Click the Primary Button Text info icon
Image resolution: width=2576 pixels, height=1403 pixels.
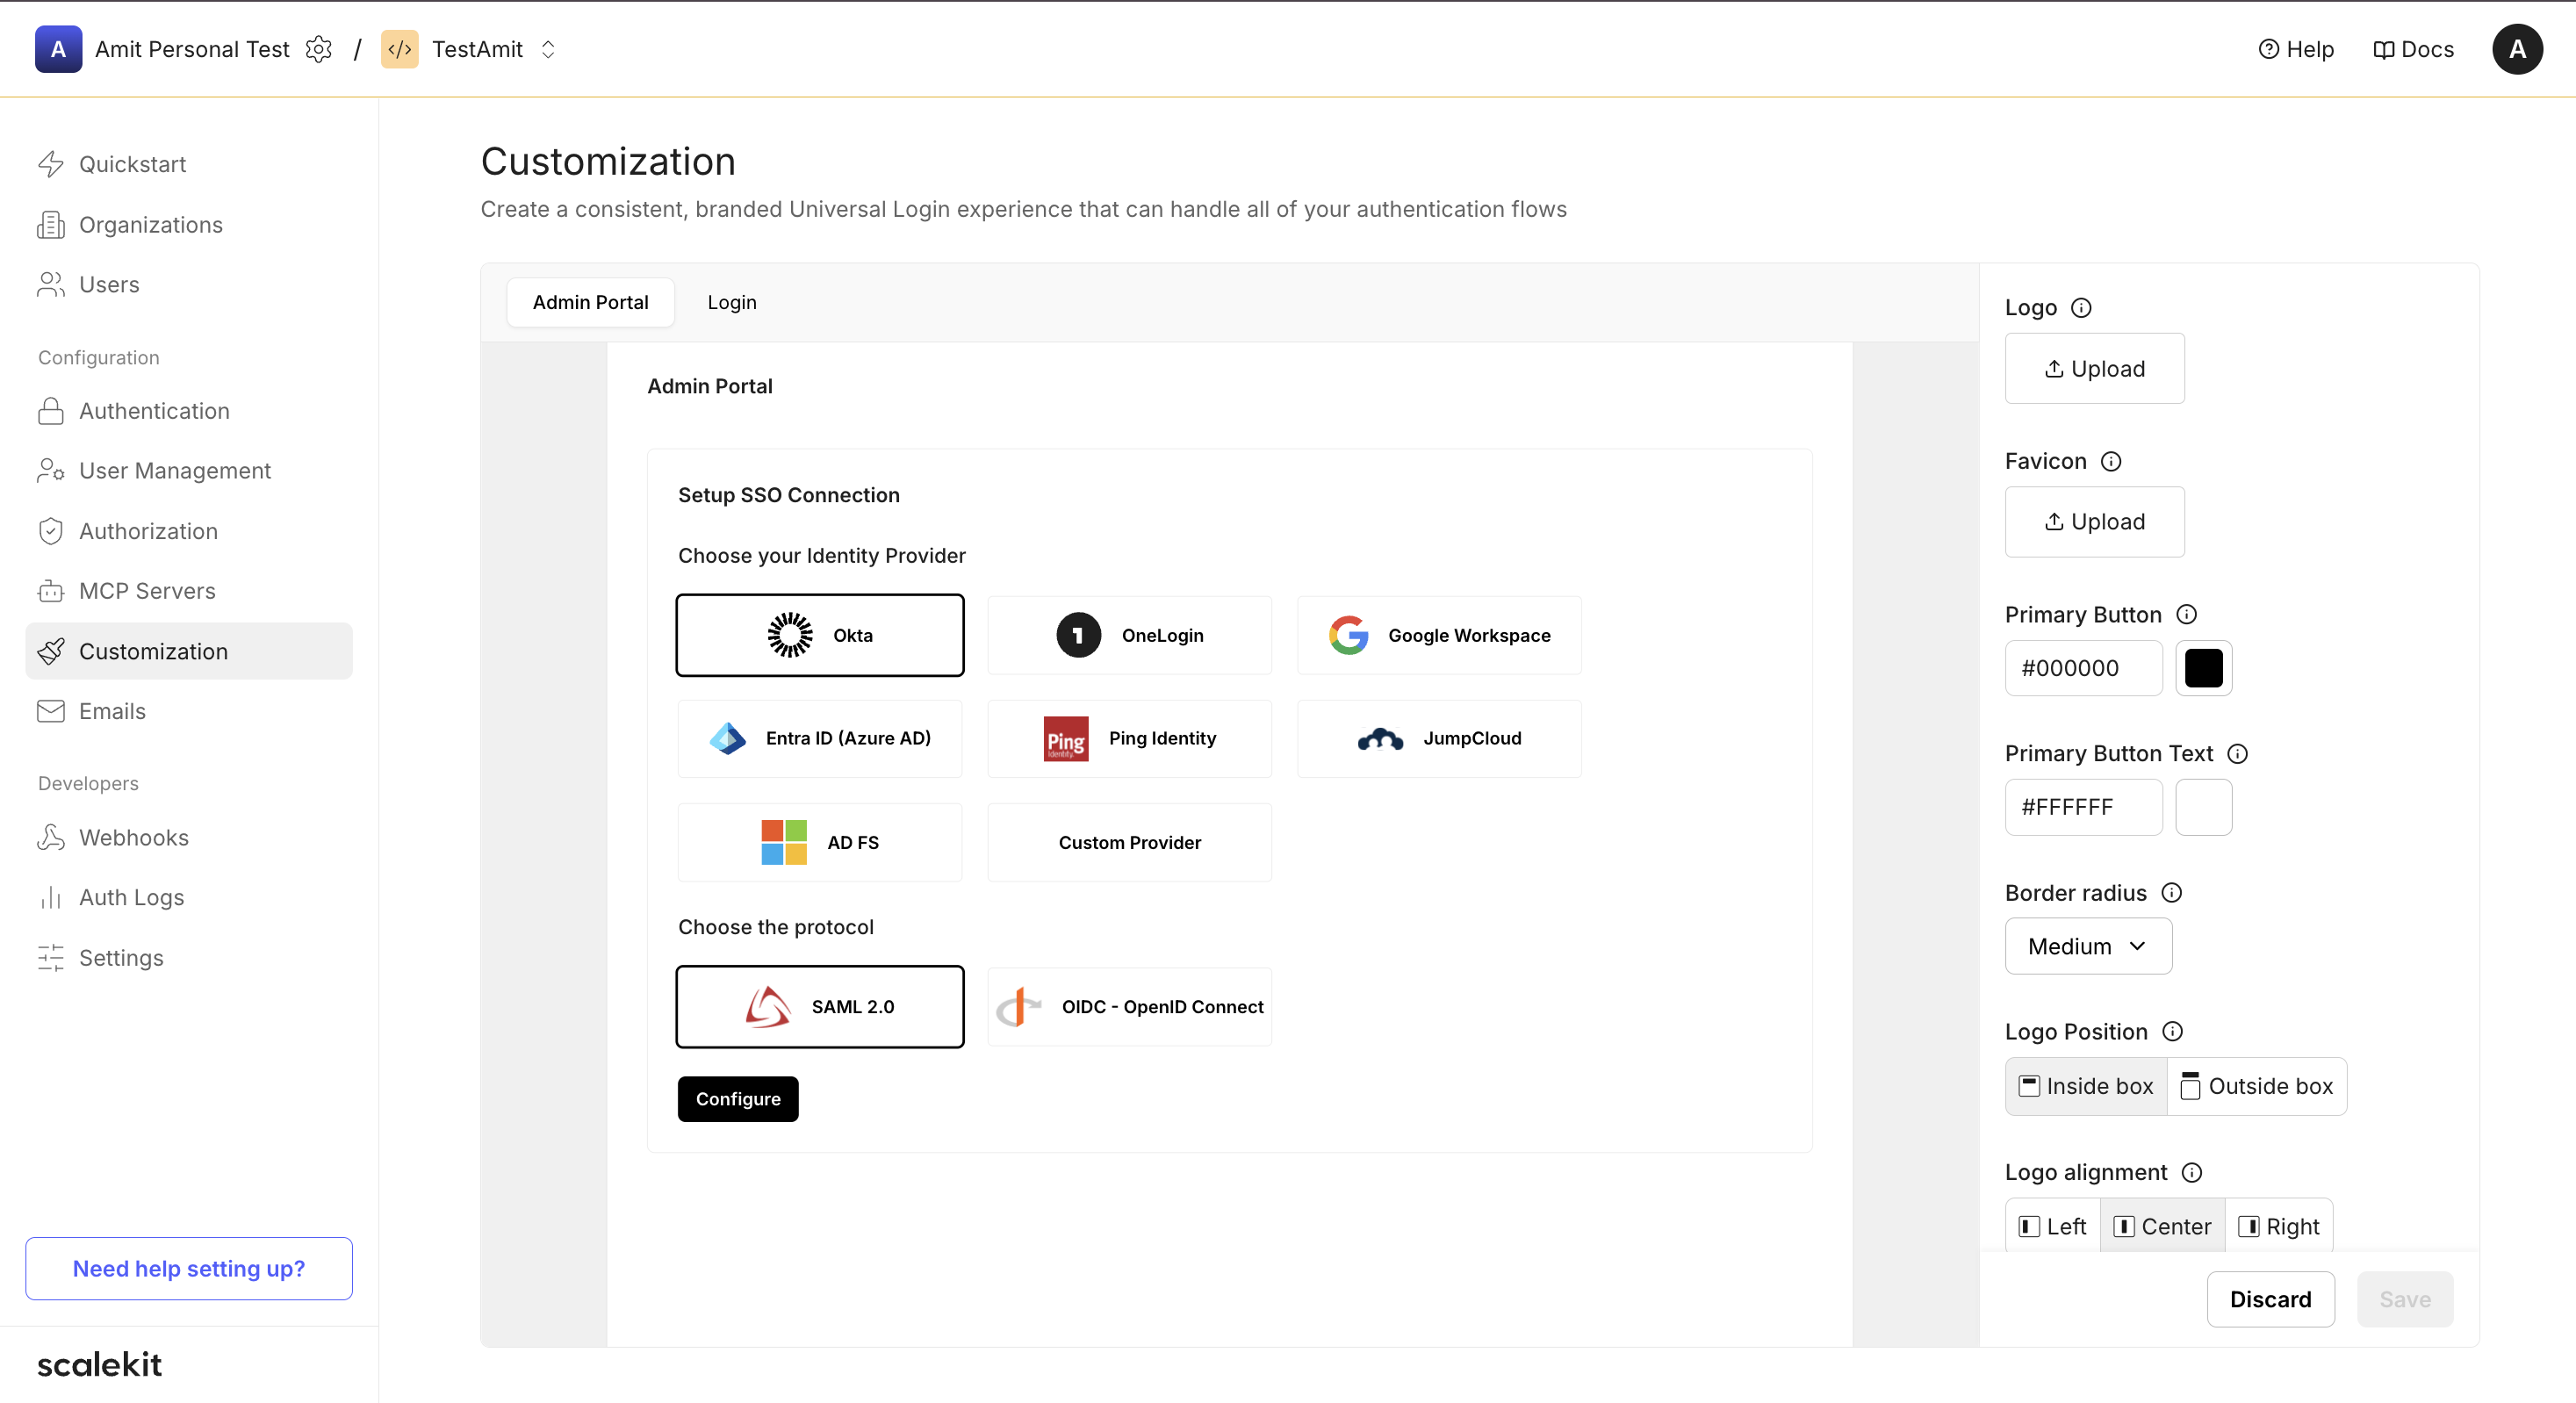pos(2238,753)
